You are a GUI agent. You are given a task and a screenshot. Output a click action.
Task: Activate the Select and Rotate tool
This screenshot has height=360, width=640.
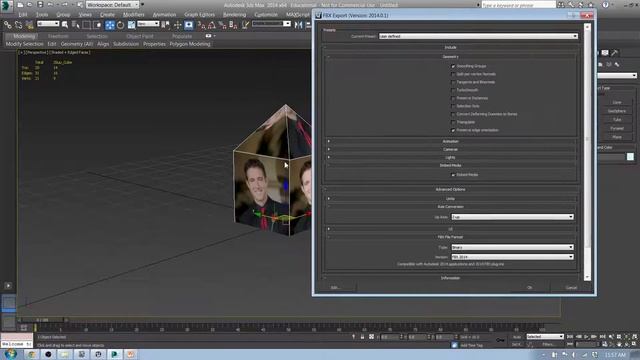pos(120,25)
